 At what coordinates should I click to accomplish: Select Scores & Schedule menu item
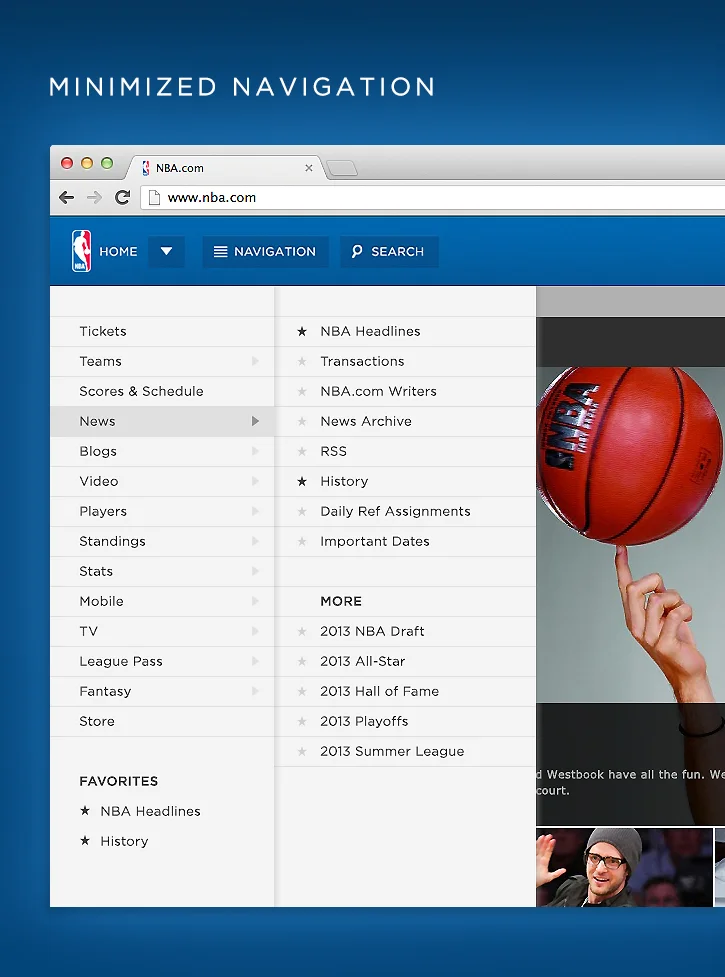(x=162, y=391)
